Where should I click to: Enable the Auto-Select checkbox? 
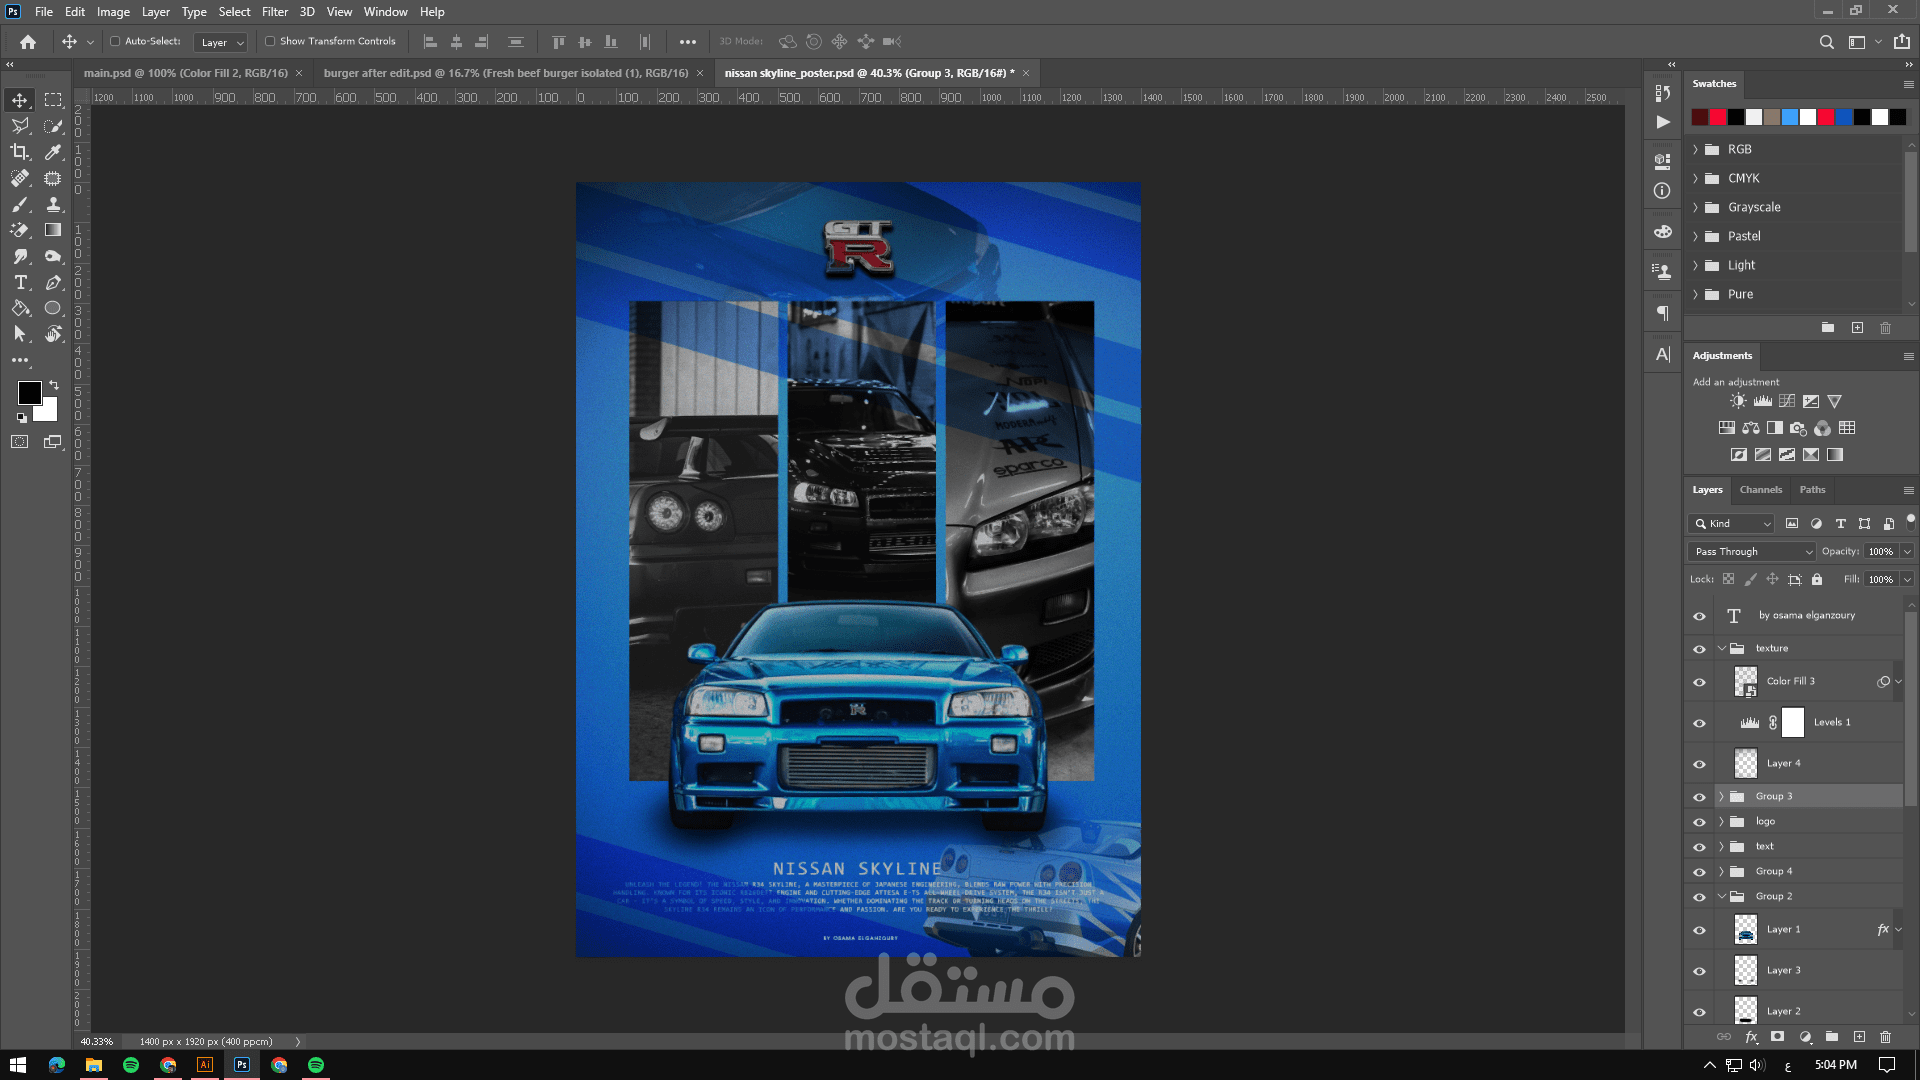[115, 42]
